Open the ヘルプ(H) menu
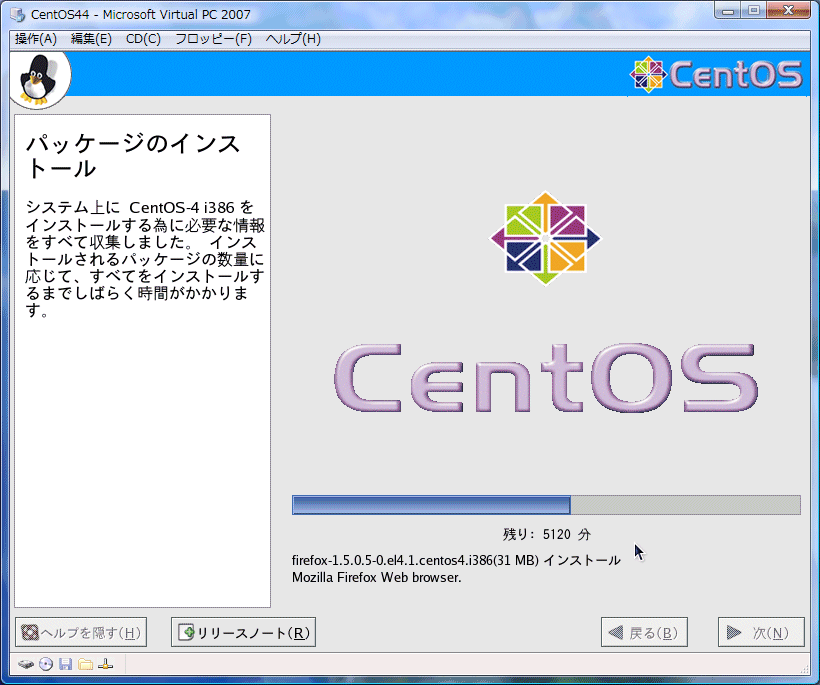Viewport: 820px width, 685px height. [x=293, y=39]
